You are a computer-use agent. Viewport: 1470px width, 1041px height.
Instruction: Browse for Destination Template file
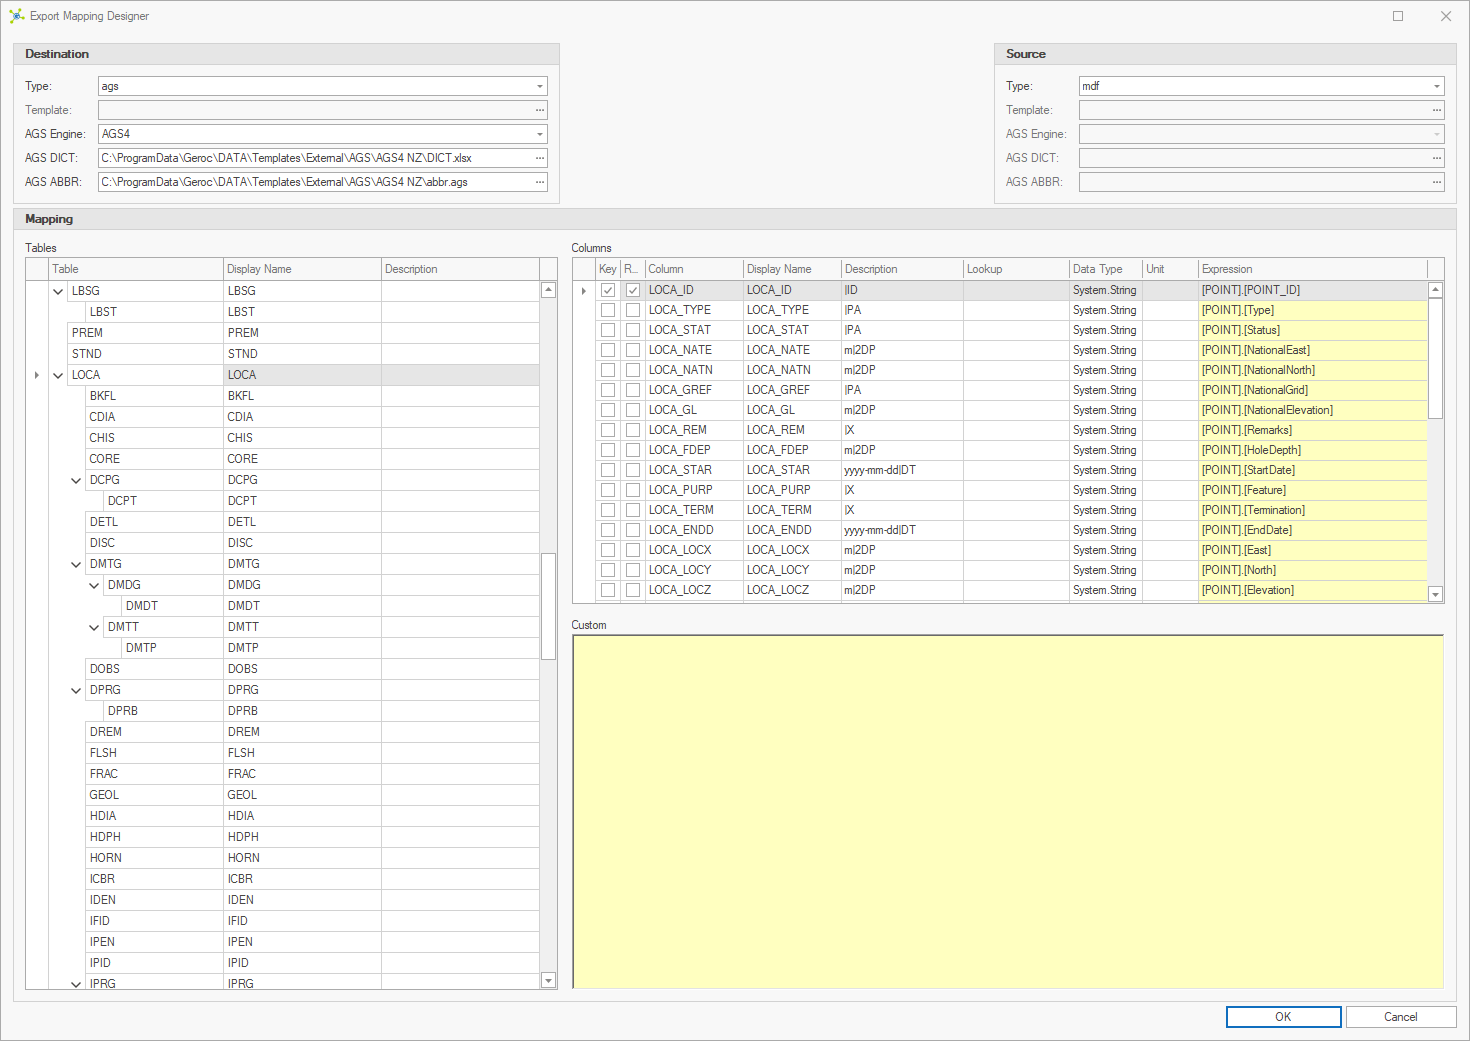coord(540,110)
